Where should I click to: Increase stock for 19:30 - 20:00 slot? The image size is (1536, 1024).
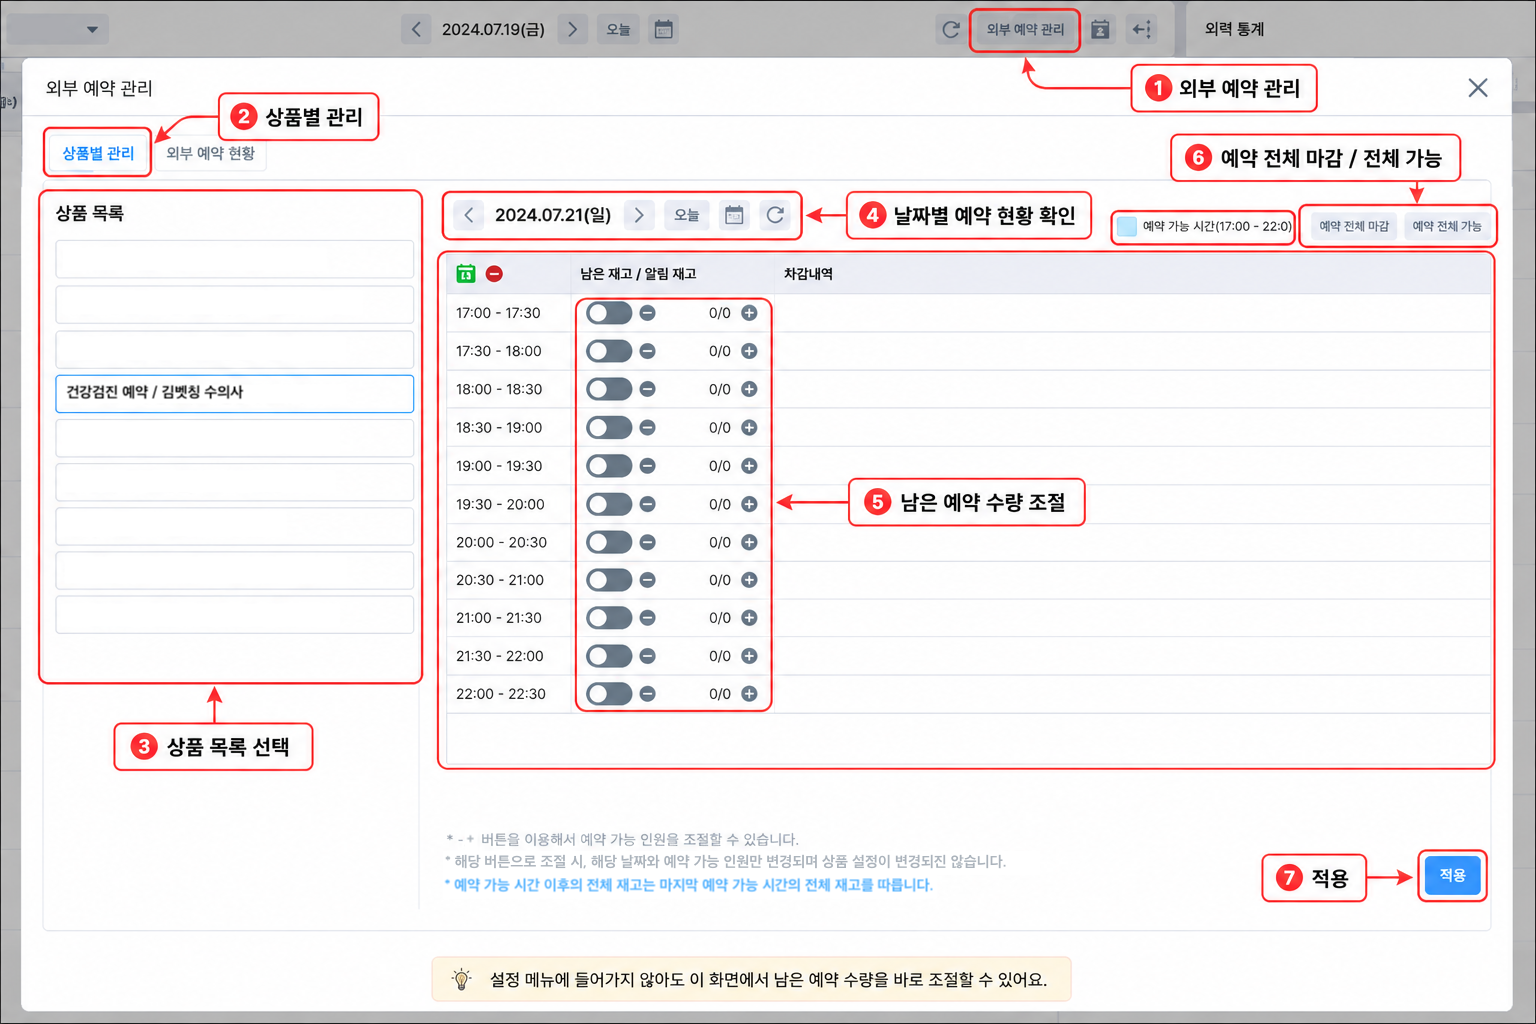point(749,504)
